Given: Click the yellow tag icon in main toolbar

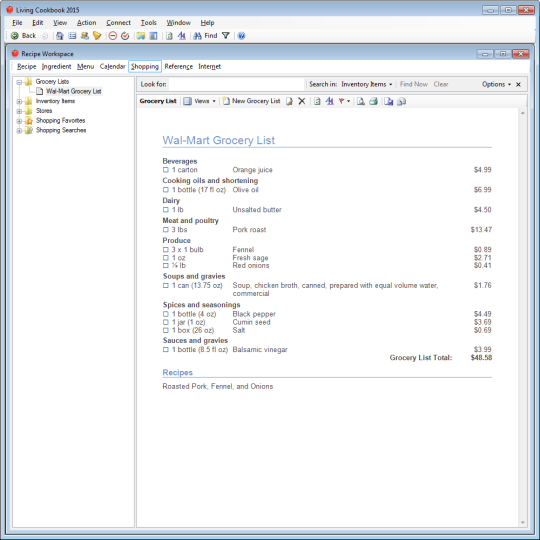Looking at the screenshot, I should pos(97,35).
